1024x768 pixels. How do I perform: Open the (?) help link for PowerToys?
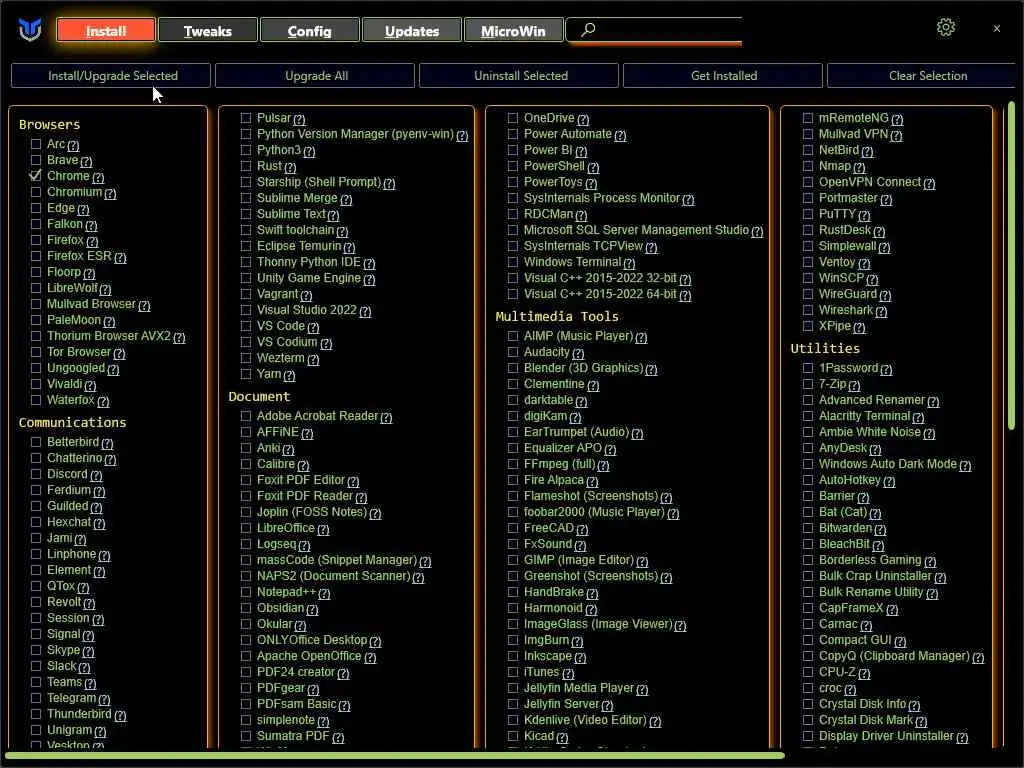point(591,184)
